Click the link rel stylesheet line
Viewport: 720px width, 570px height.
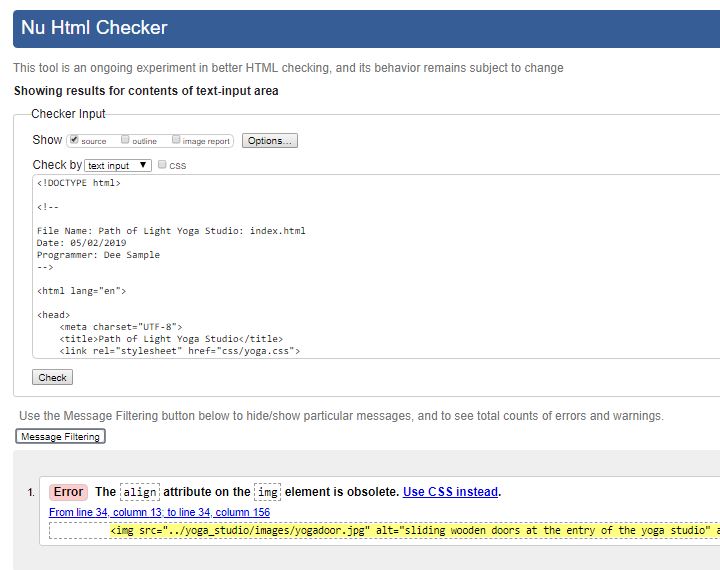tap(180, 351)
